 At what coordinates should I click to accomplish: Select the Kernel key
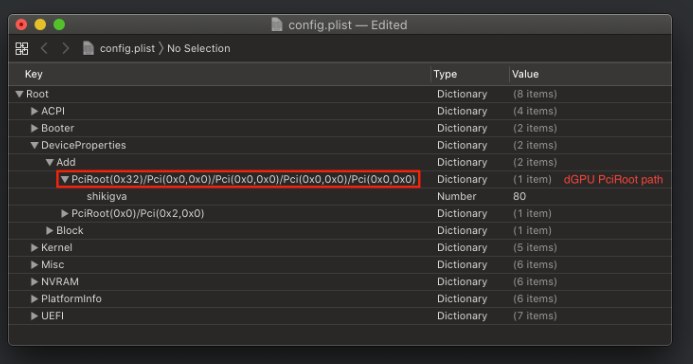[x=57, y=248]
